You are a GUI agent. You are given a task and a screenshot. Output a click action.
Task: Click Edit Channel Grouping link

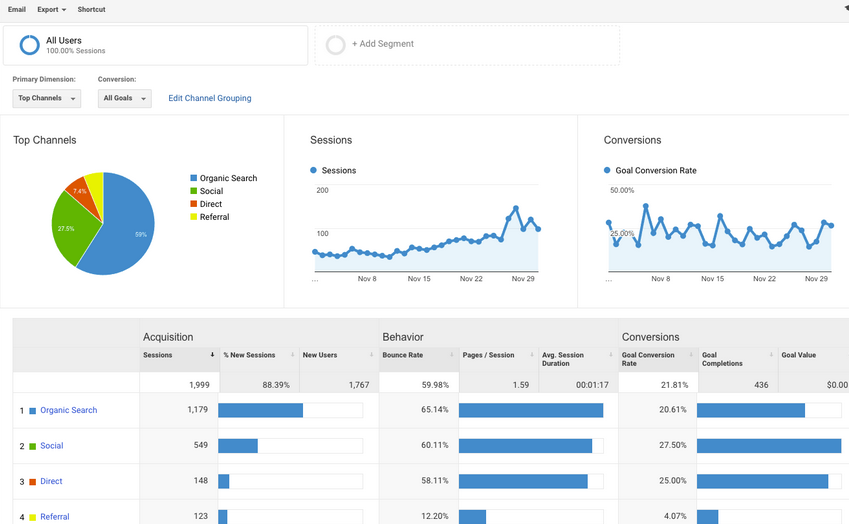tap(210, 98)
